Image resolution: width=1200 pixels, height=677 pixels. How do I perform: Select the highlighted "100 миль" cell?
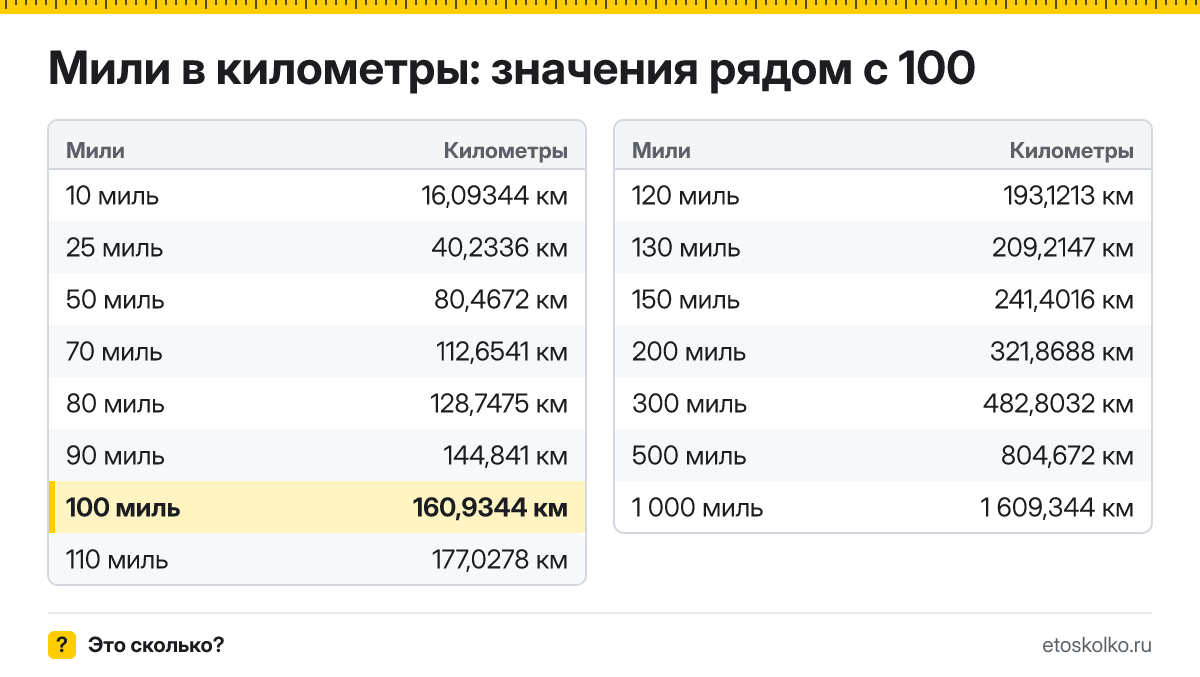123,507
